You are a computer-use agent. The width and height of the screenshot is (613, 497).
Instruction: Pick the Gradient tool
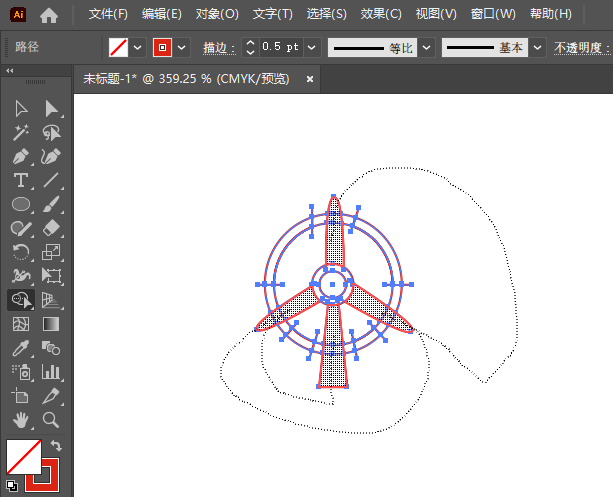pyautogui.click(x=51, y=324)
